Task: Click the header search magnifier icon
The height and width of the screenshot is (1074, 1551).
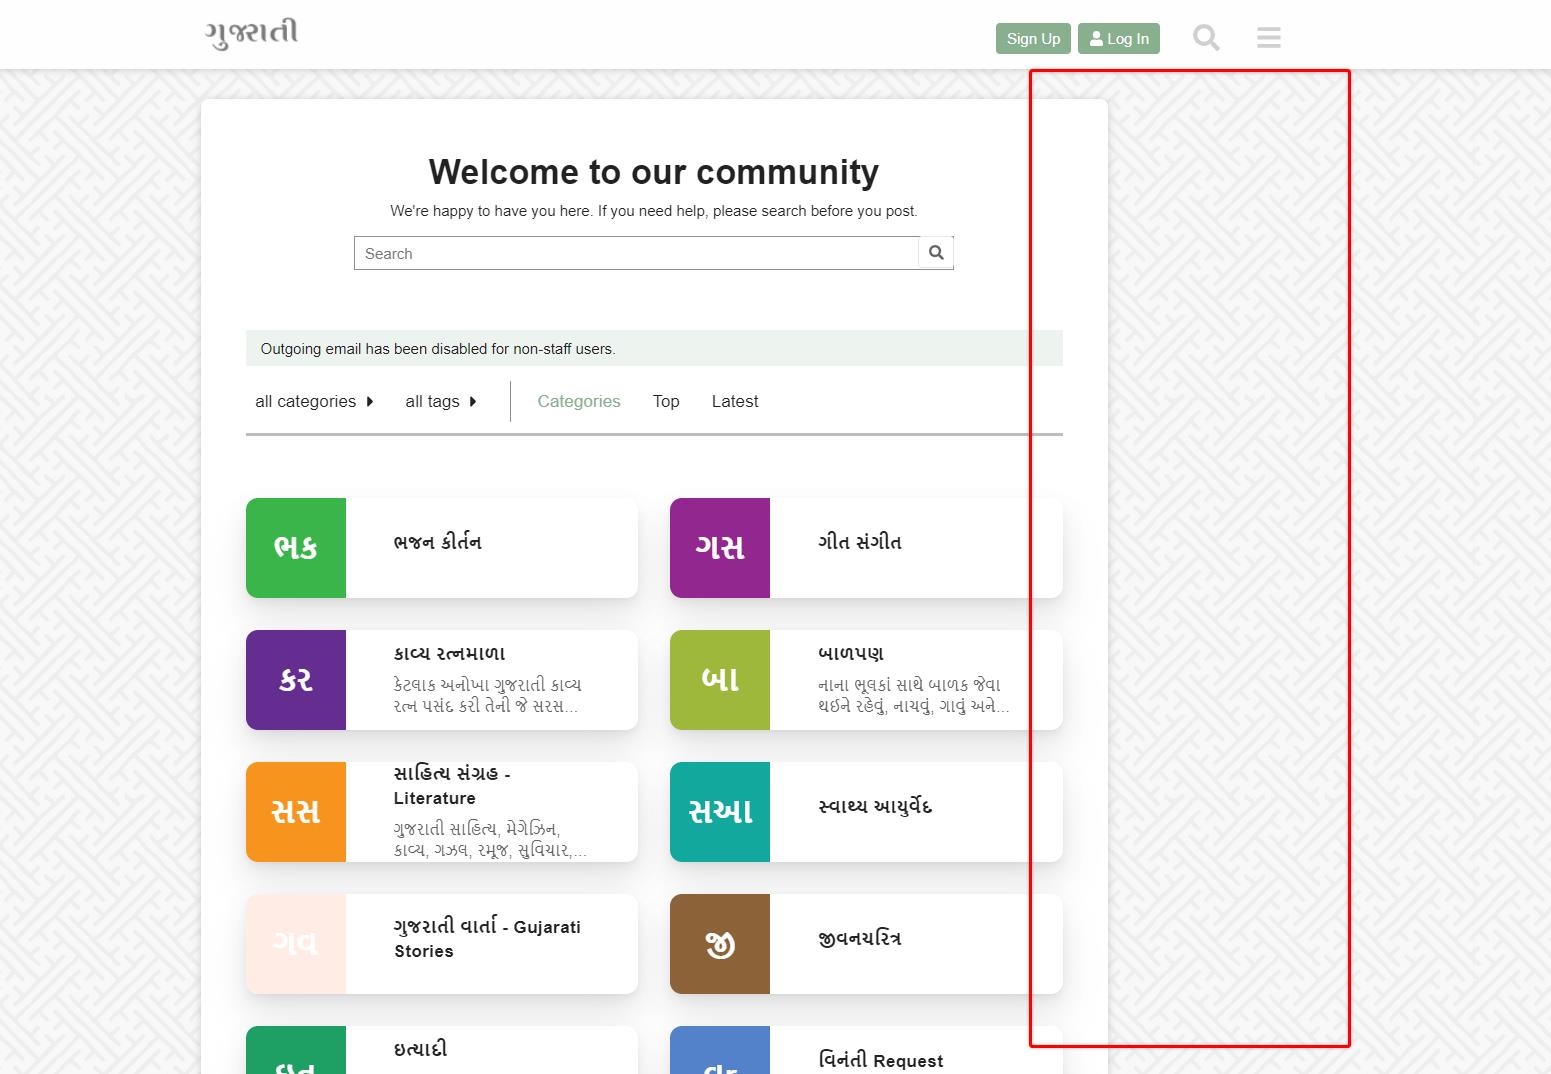Action: [1206, 38]
